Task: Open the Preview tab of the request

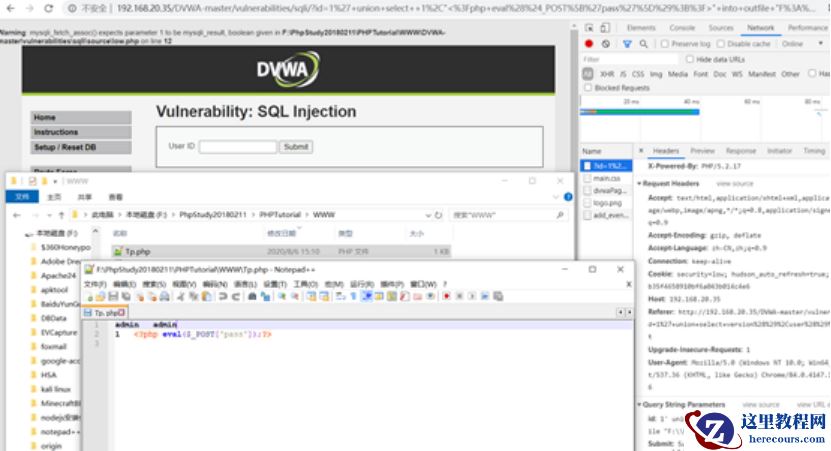Action: pyautogui.click(x=702, y=151)
